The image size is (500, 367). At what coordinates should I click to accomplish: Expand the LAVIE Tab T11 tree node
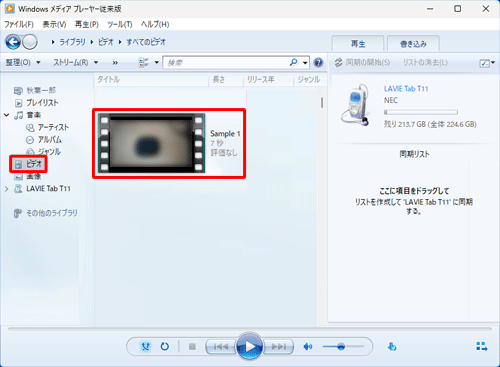point(6,189)
